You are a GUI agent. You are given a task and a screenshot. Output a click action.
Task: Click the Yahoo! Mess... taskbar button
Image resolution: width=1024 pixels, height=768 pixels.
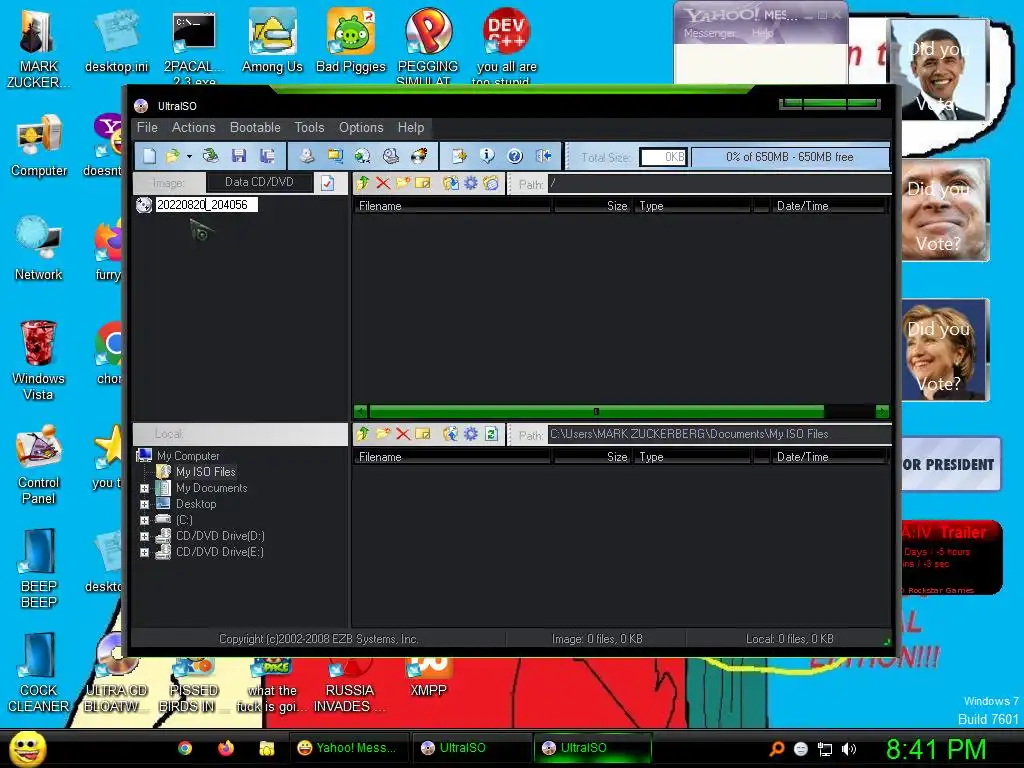pyautogui.click(x=347, y=748)
